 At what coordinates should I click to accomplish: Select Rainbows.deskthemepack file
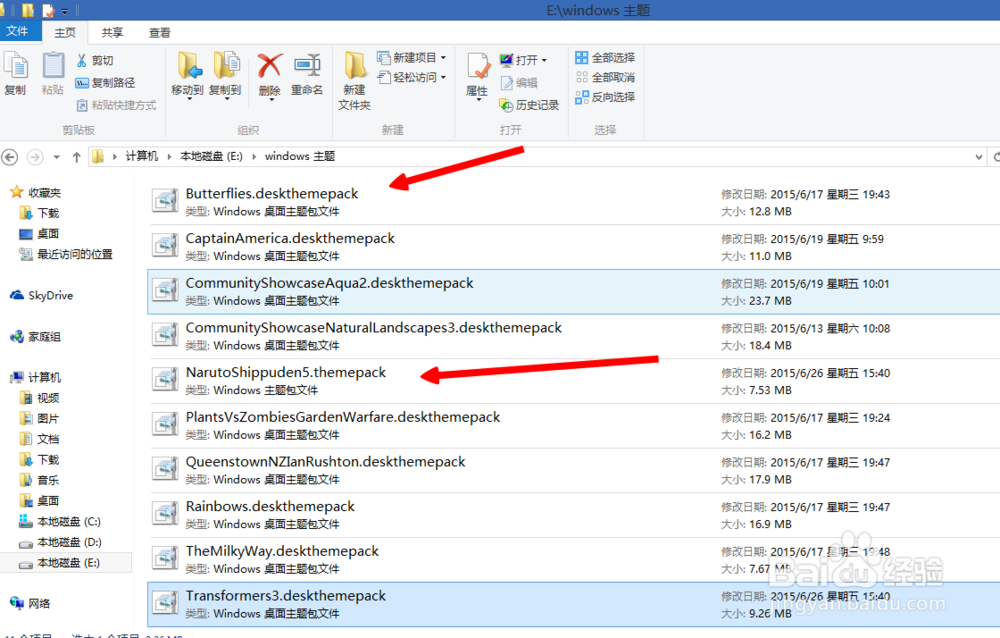coord(573,515)
